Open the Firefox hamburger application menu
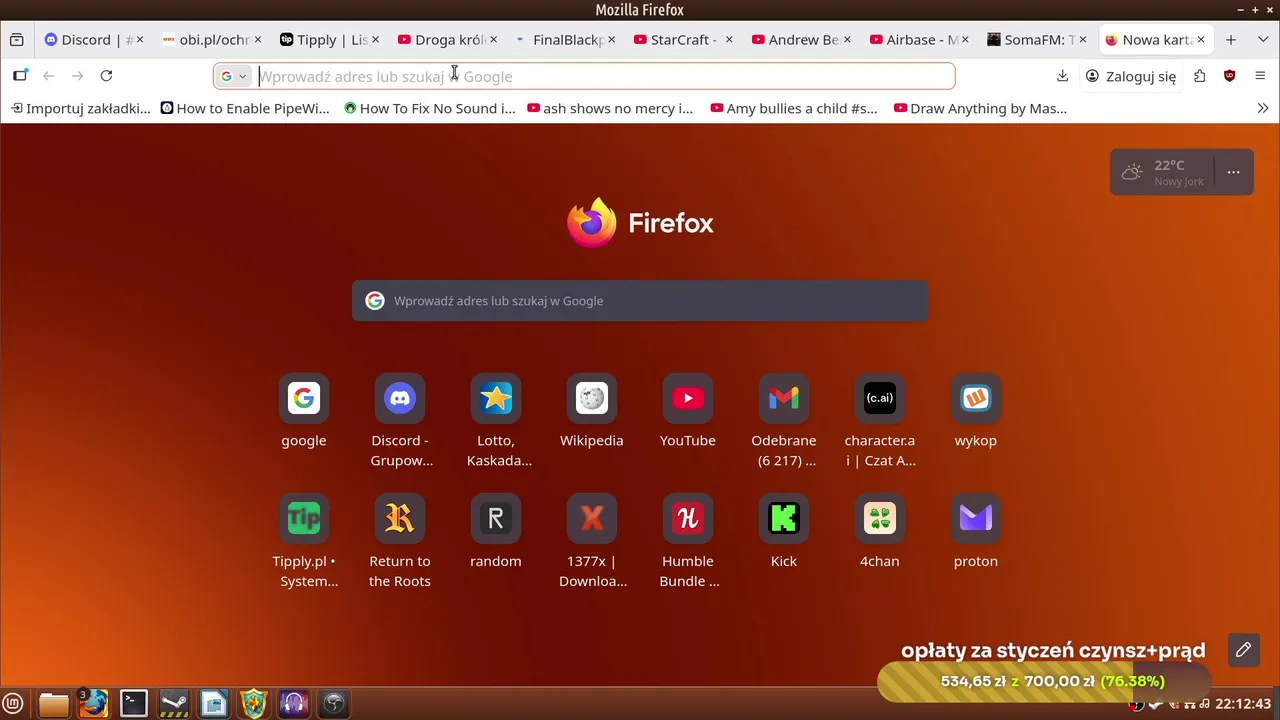Viewport: 1280px width, 720px height. (1260, 76)
